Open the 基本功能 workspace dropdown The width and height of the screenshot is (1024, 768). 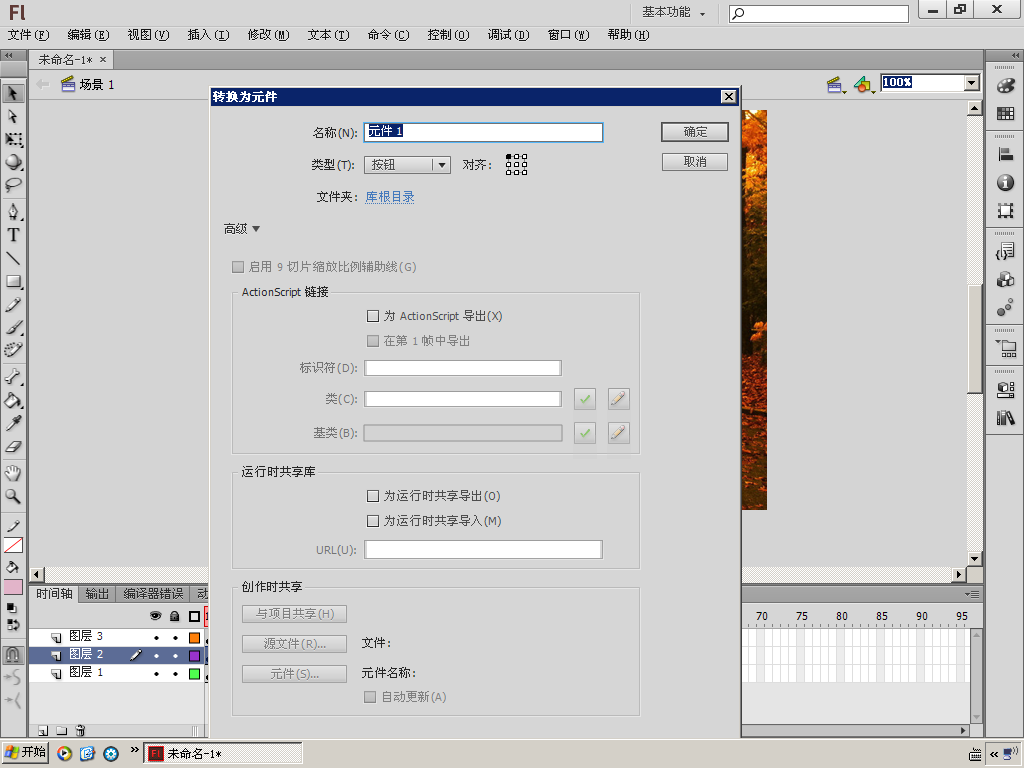673,12
